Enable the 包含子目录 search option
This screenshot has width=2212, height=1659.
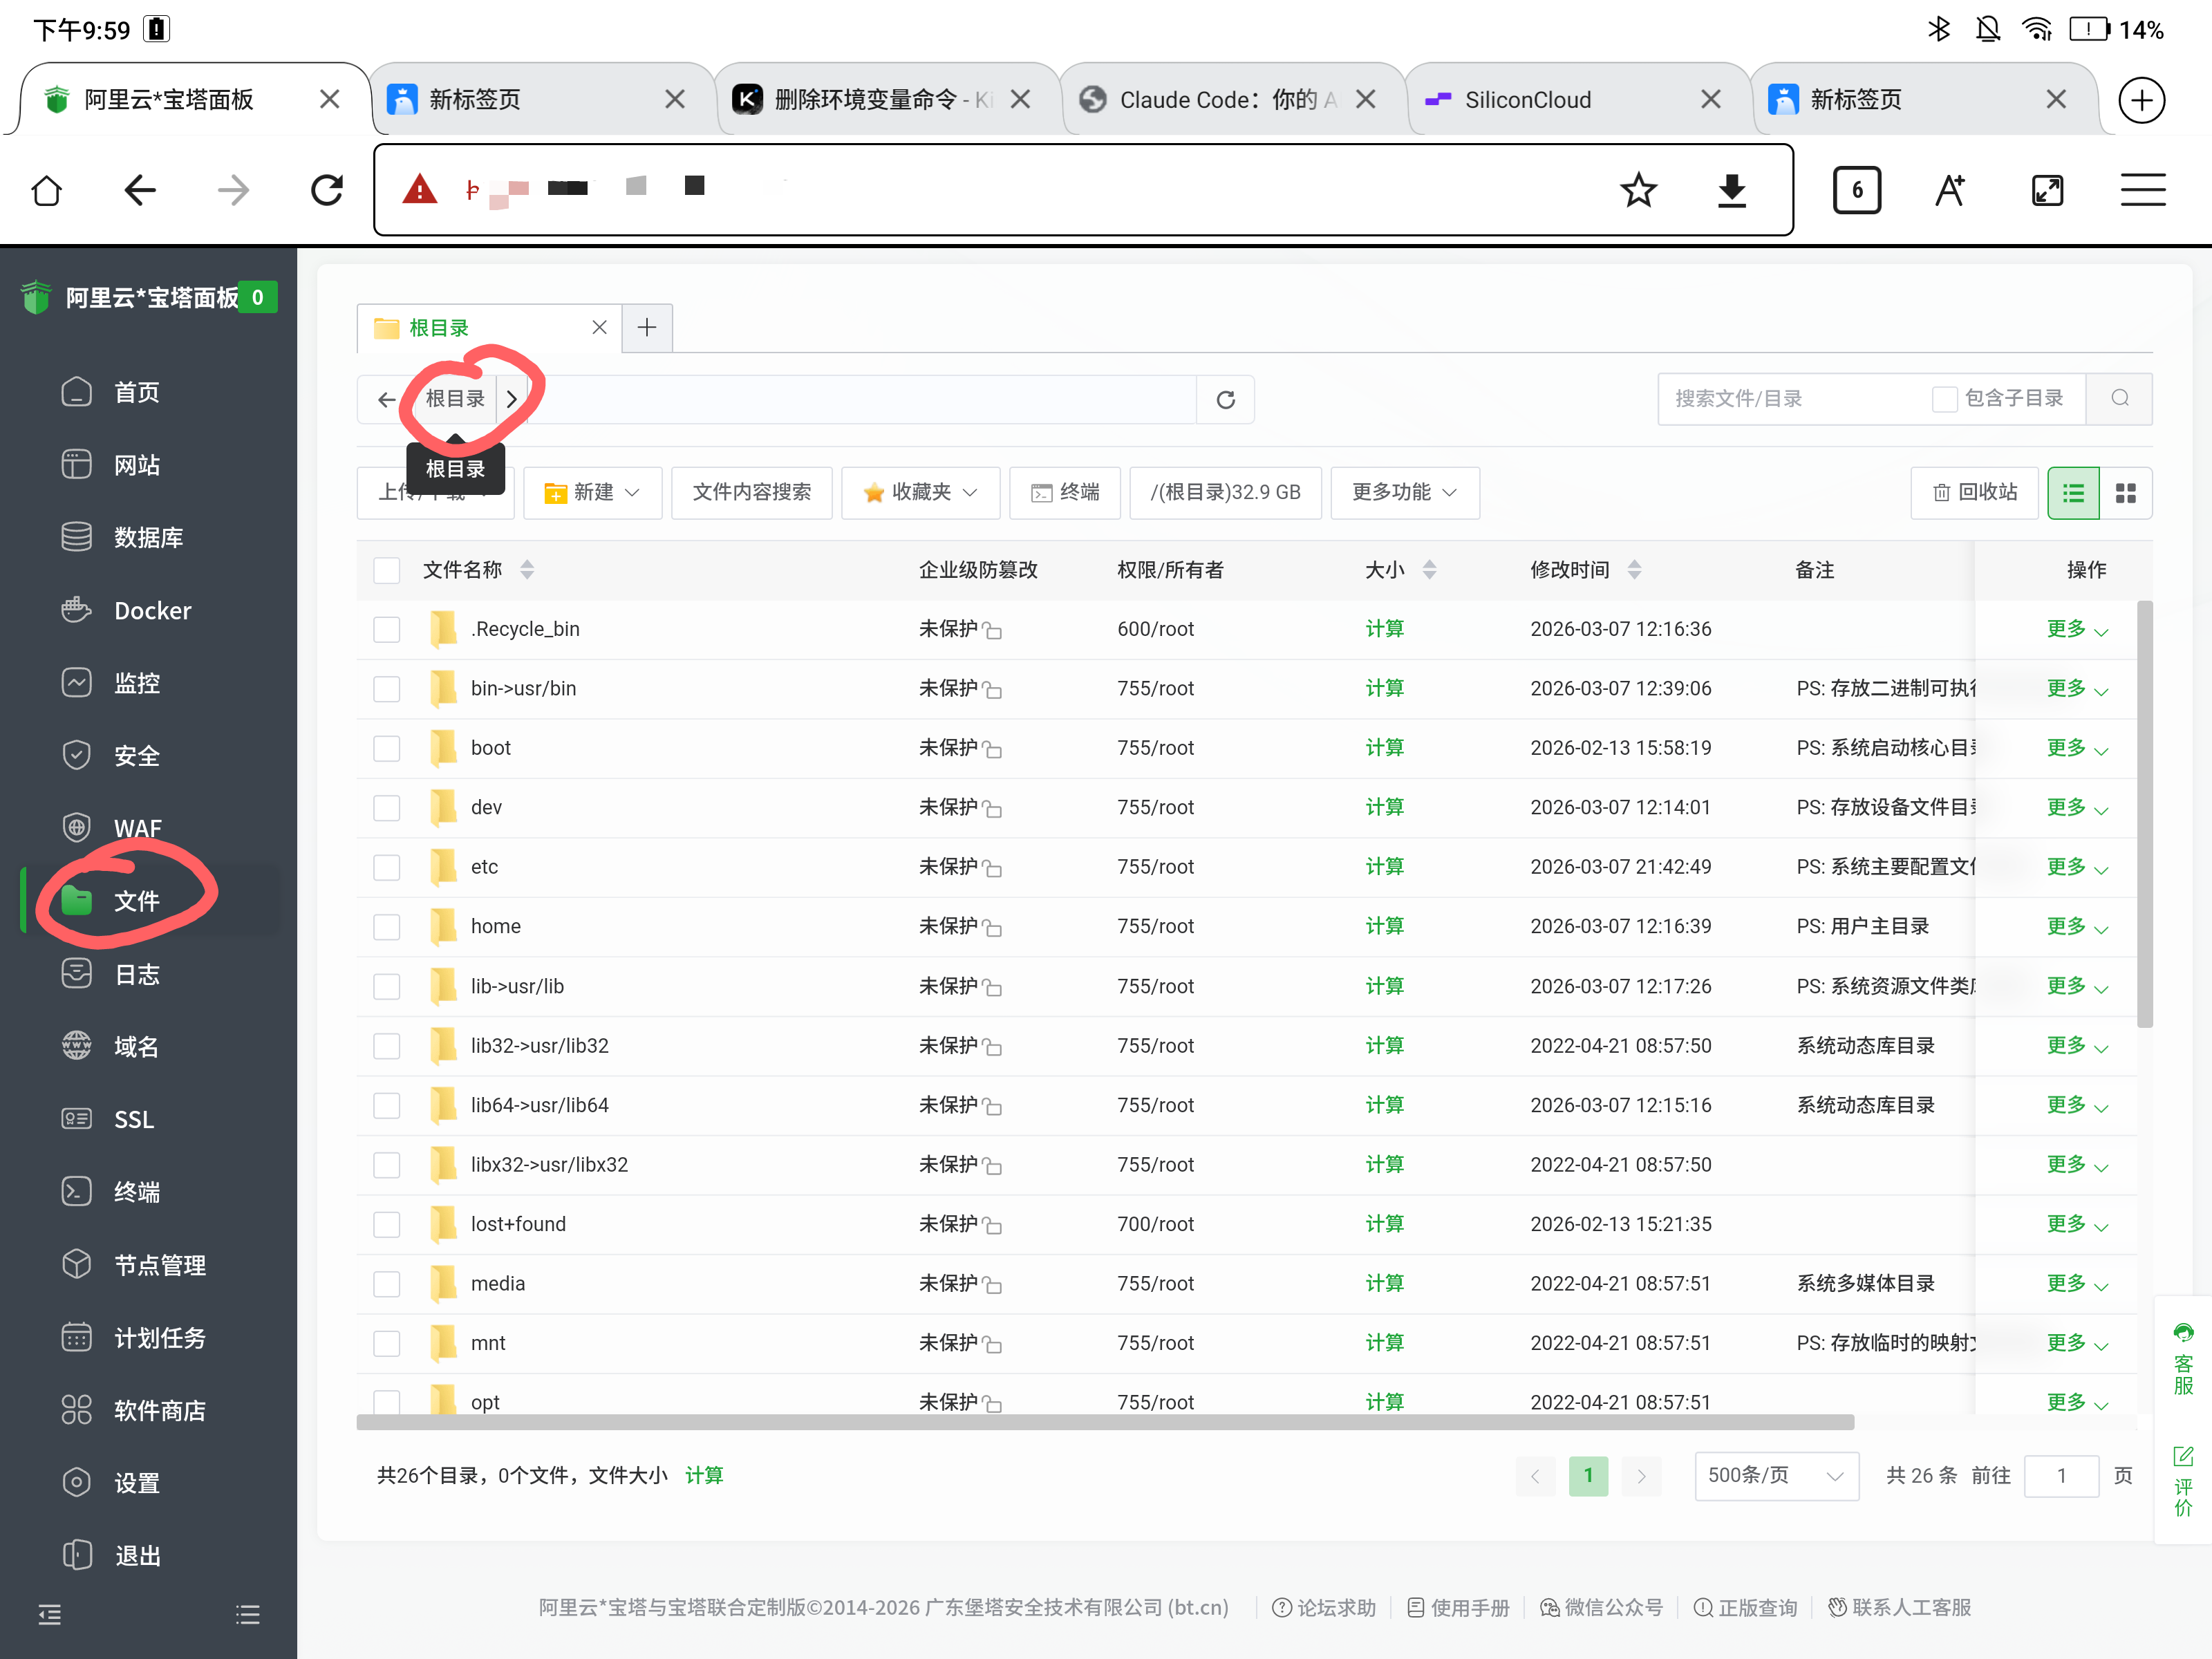pos(1944,398)
